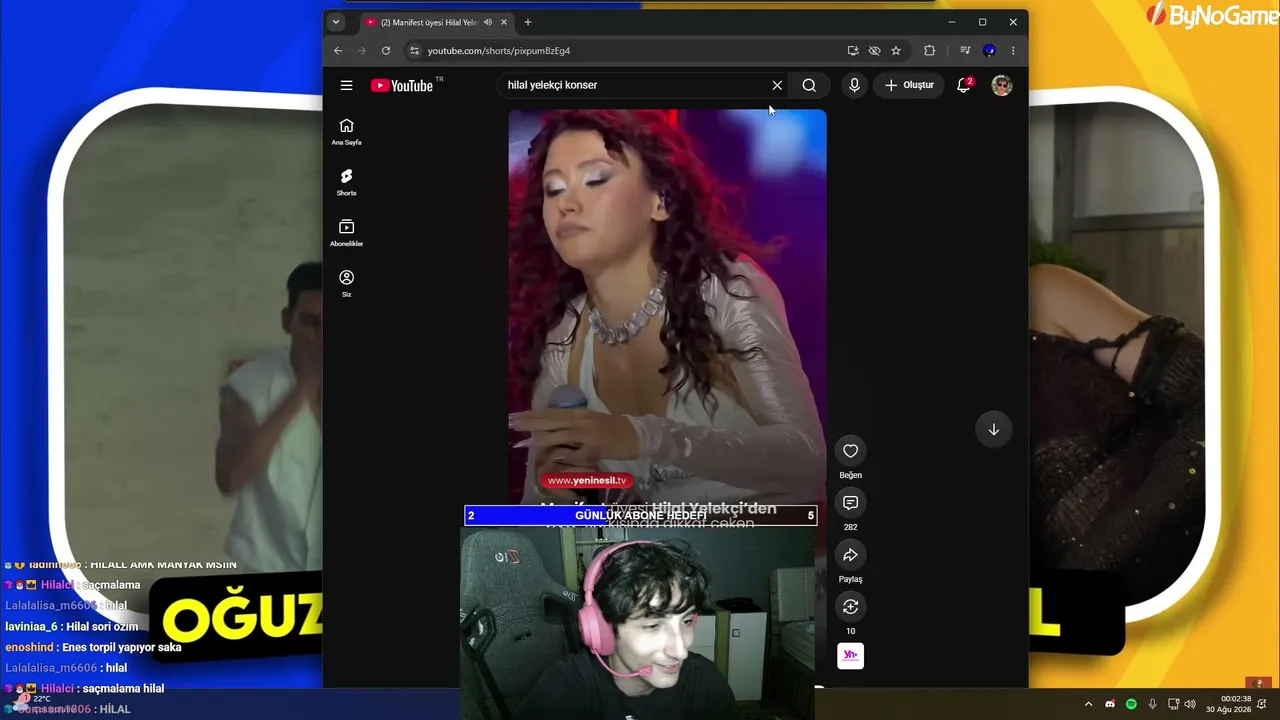1280x720 pixels.
Task: Open the Oluştur create menu
Action: pyautogui.click(x=909, y=85)
